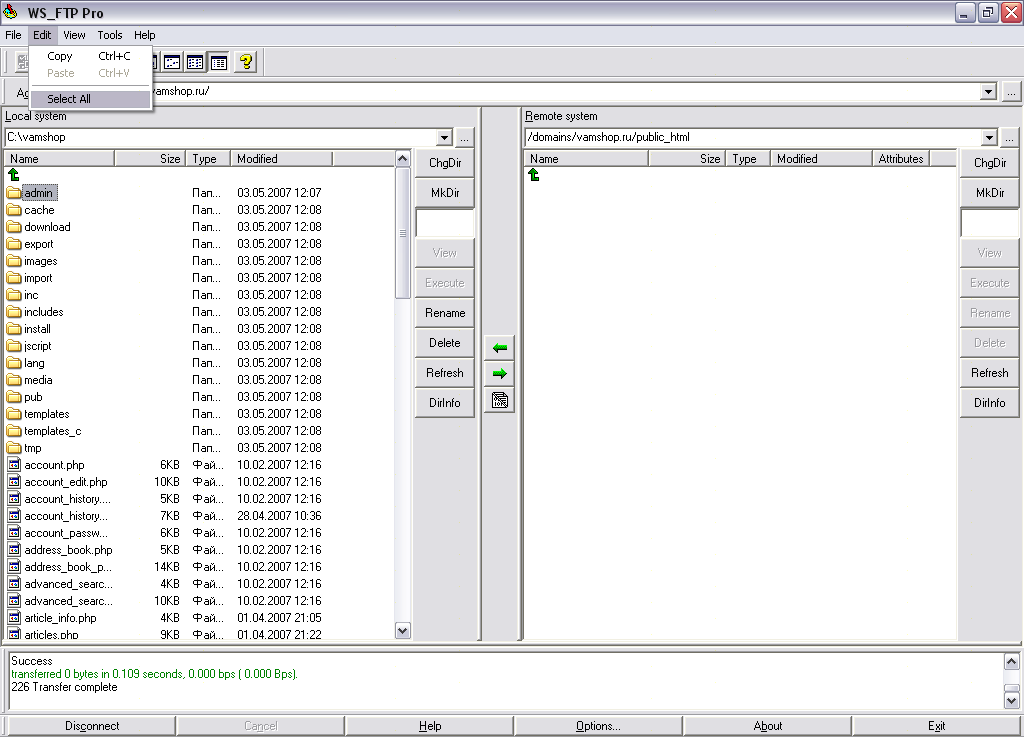1024x737 pixels.
Task: Open the remote path public_html dropdown
Action: (x=989, y=138)
